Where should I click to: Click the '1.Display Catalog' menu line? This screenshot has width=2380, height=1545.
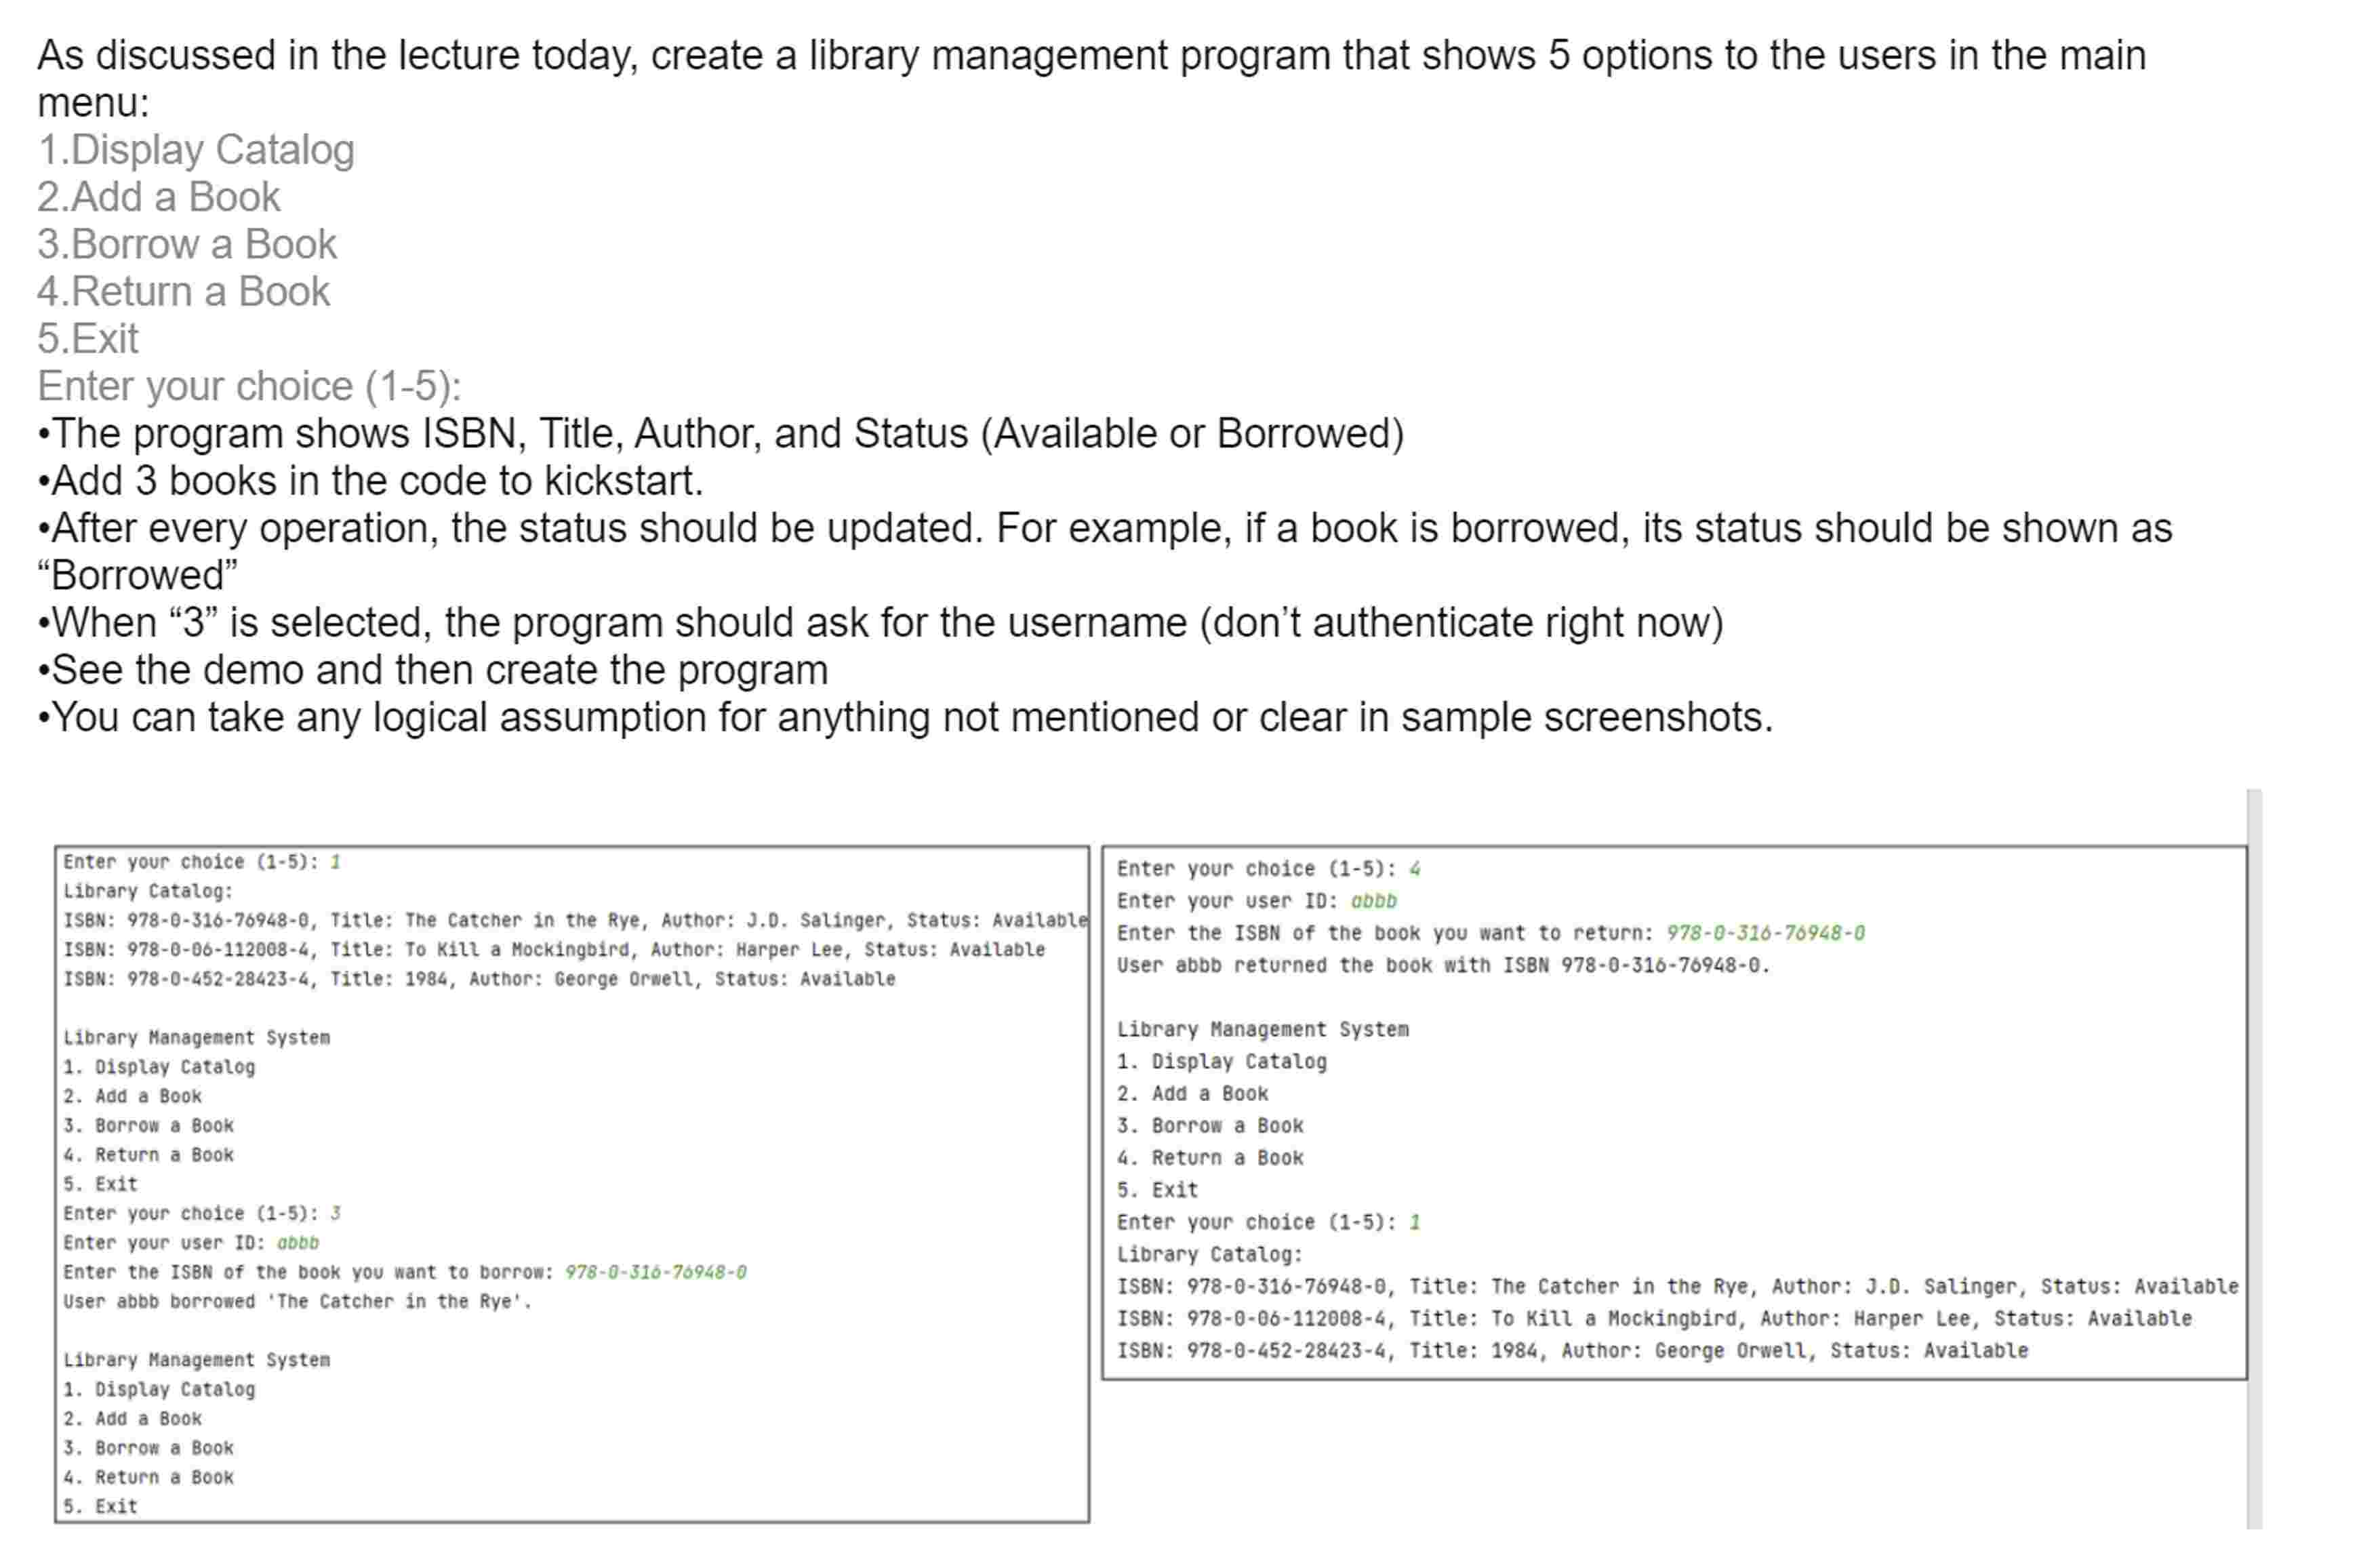[x=196, y=150]
